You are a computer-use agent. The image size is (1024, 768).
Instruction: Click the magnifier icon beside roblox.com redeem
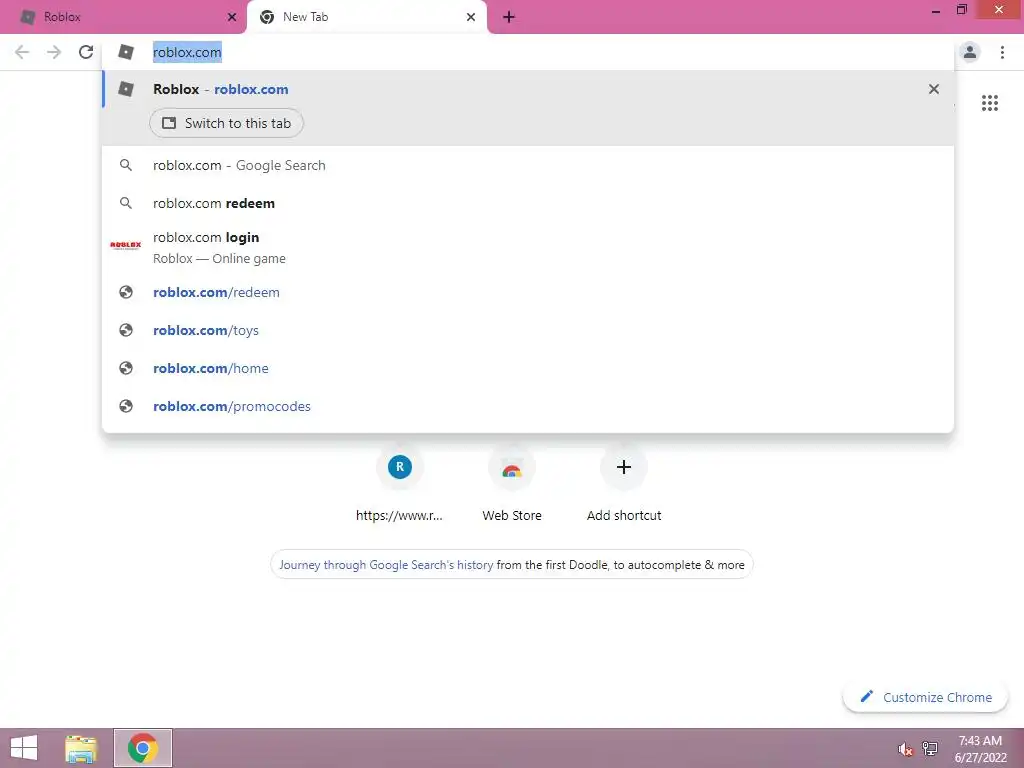[x=126, y=203]
